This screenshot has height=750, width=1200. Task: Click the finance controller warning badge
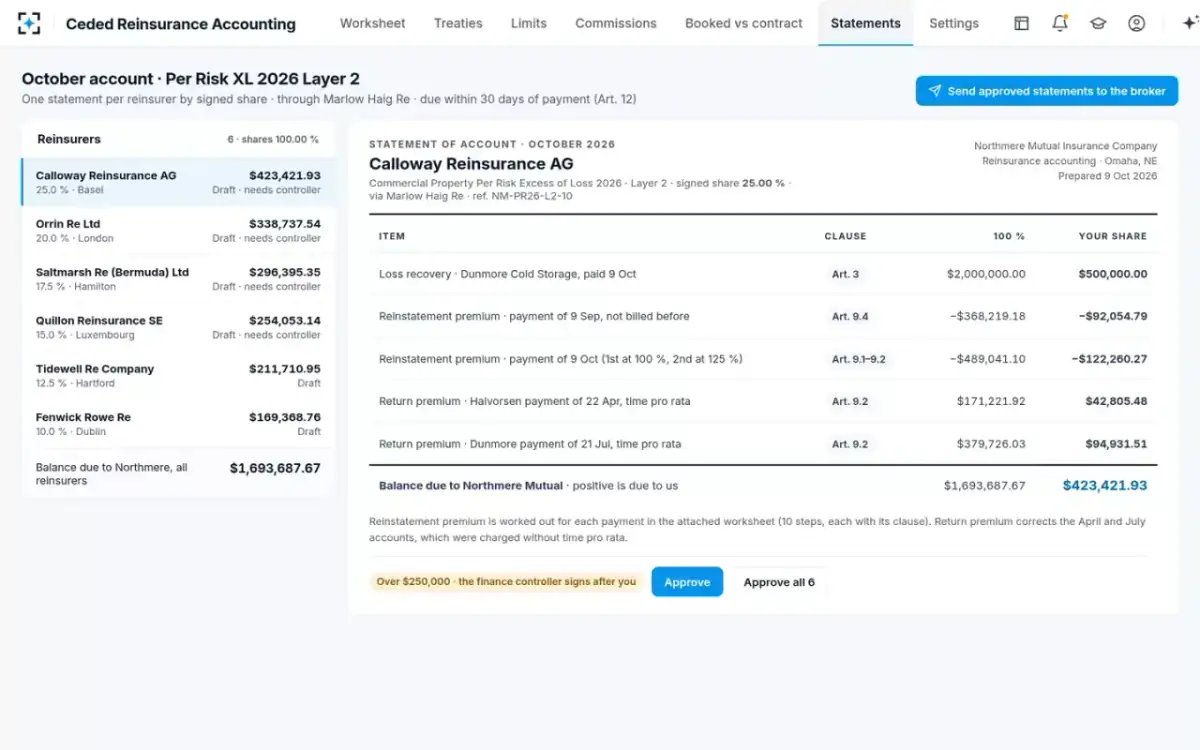click(x=506, y=582)
